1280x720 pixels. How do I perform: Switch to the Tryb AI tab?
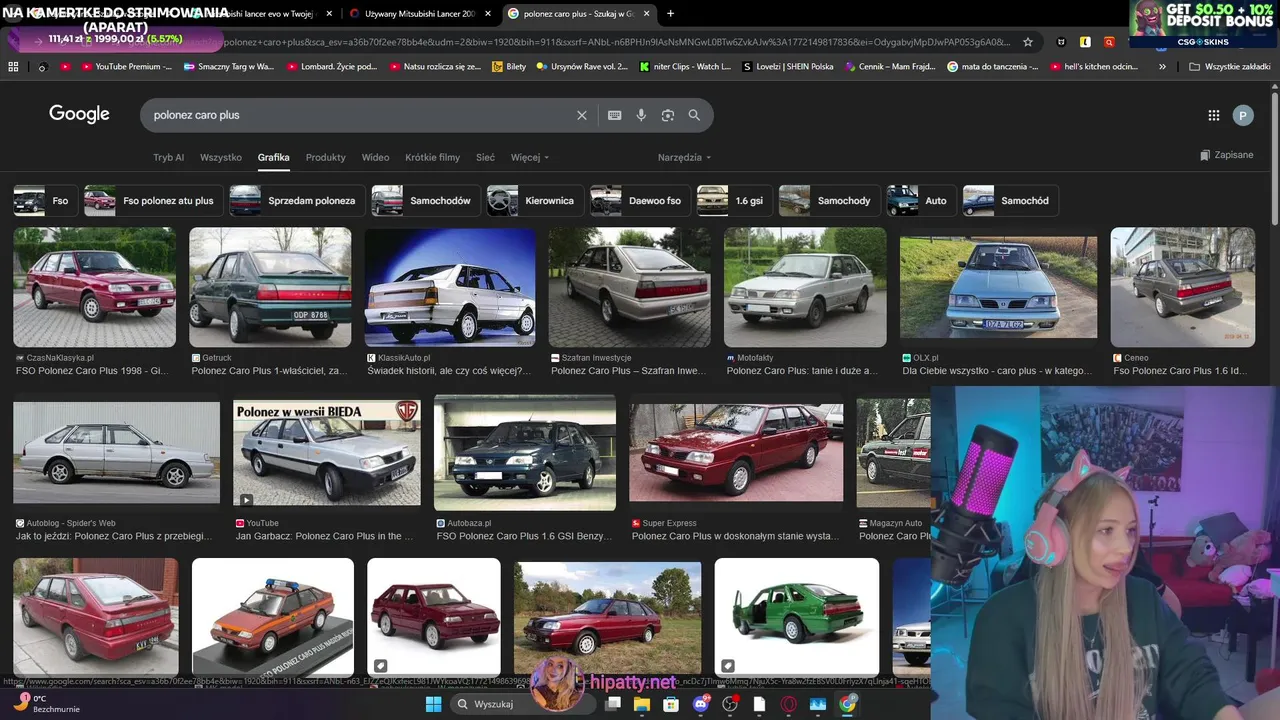coord(169,158)
